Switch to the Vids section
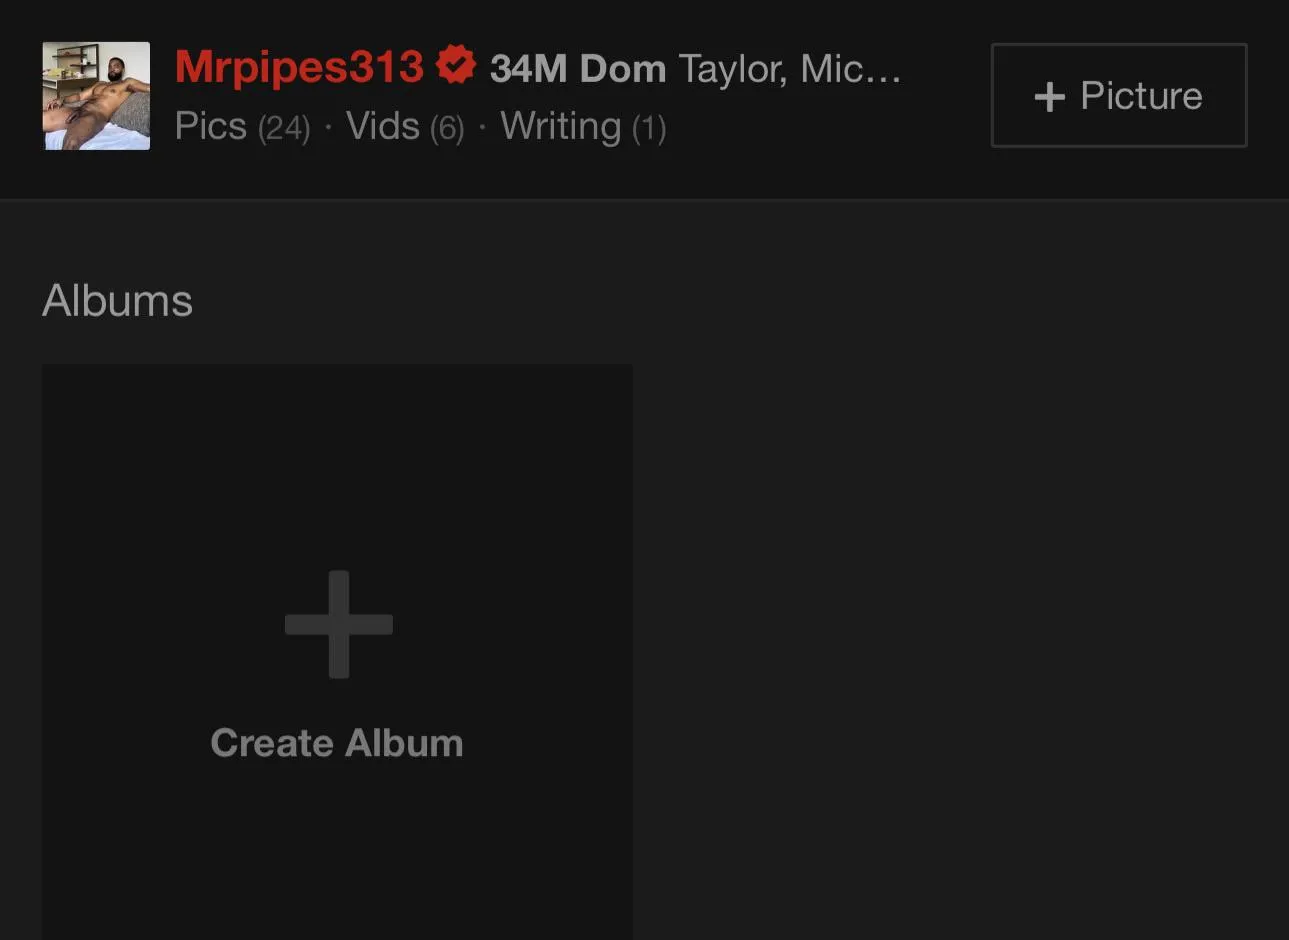 click(382, 127)
